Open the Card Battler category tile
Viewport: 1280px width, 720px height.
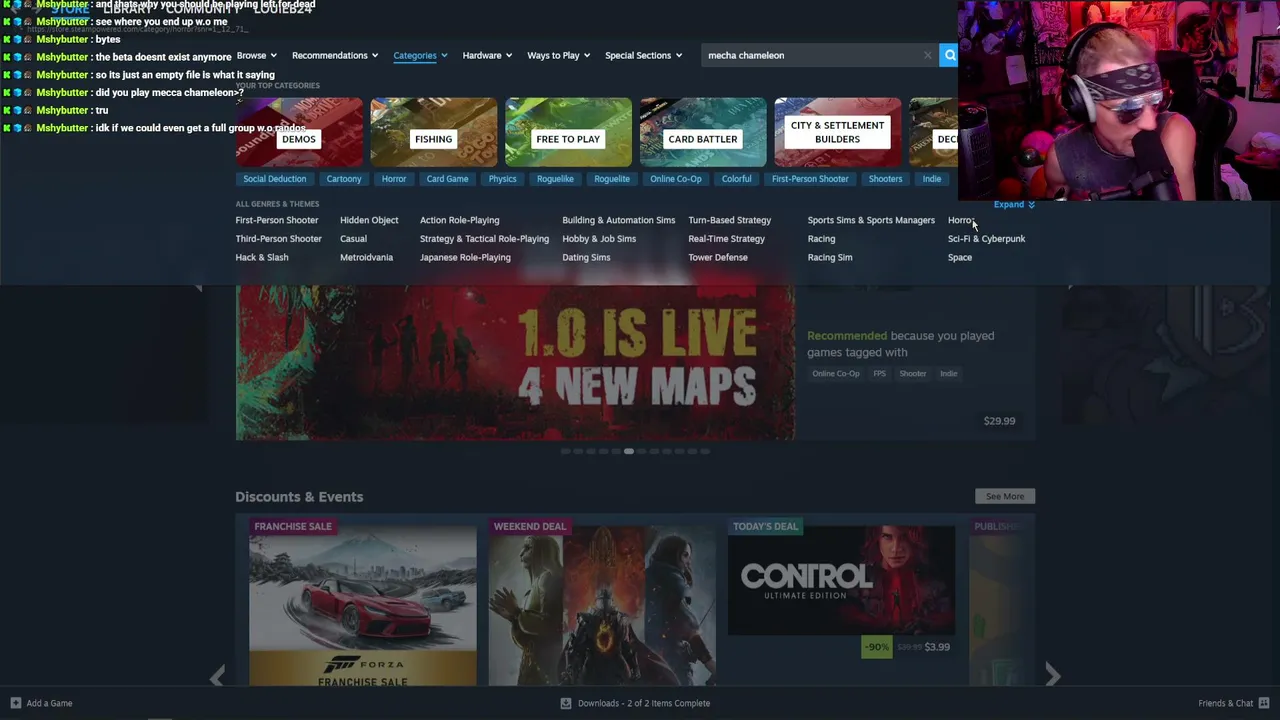703,132
